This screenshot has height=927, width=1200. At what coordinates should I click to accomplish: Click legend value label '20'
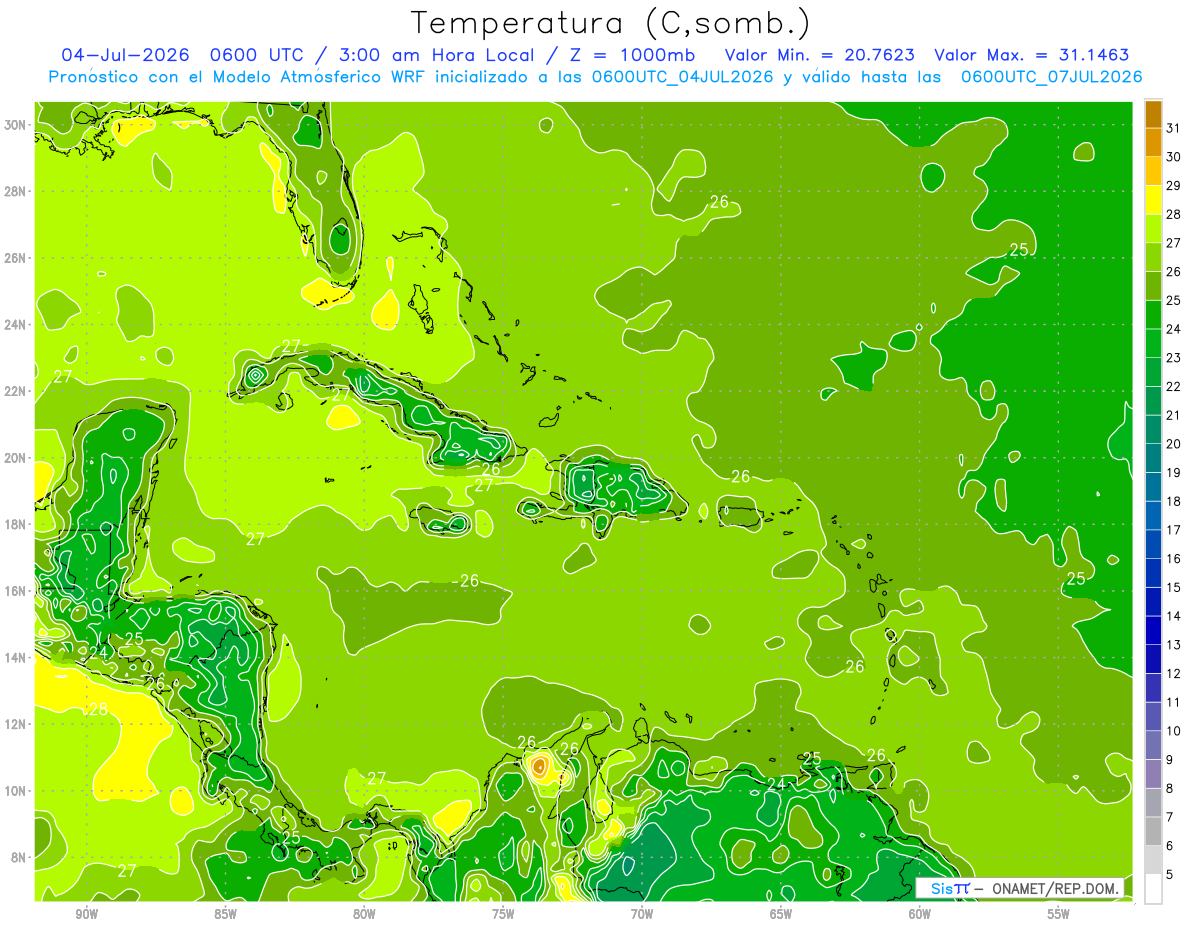click(1173, 444)
